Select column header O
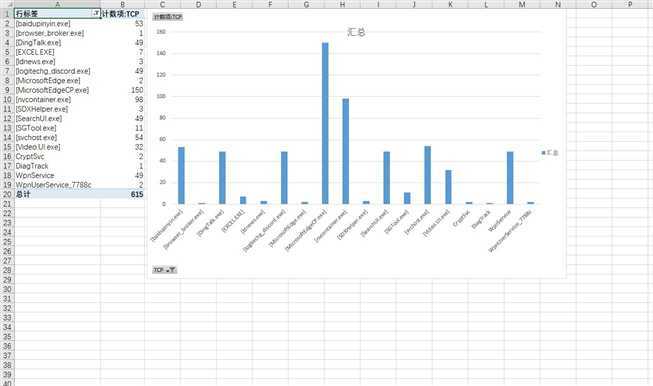Viewport: 653px width, 386px height. click(x=594, y=4)
